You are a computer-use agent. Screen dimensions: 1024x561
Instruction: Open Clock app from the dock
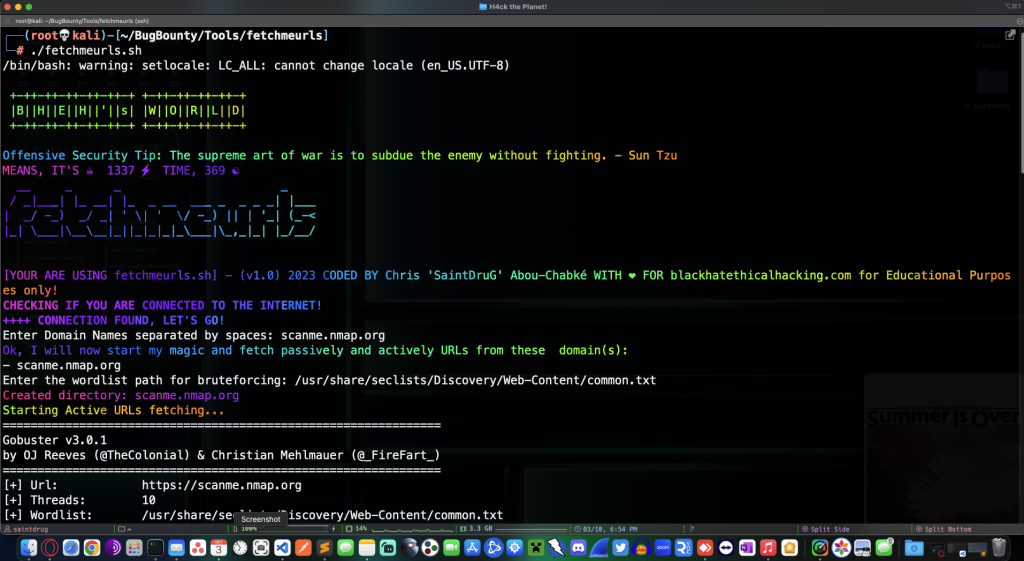tap(240, 547)
